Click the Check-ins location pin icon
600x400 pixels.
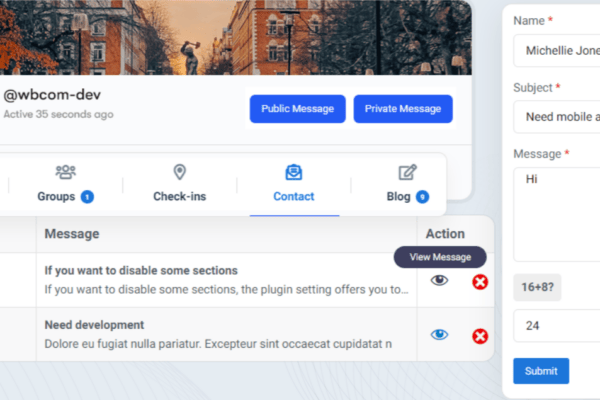click(x=179, y=172)
